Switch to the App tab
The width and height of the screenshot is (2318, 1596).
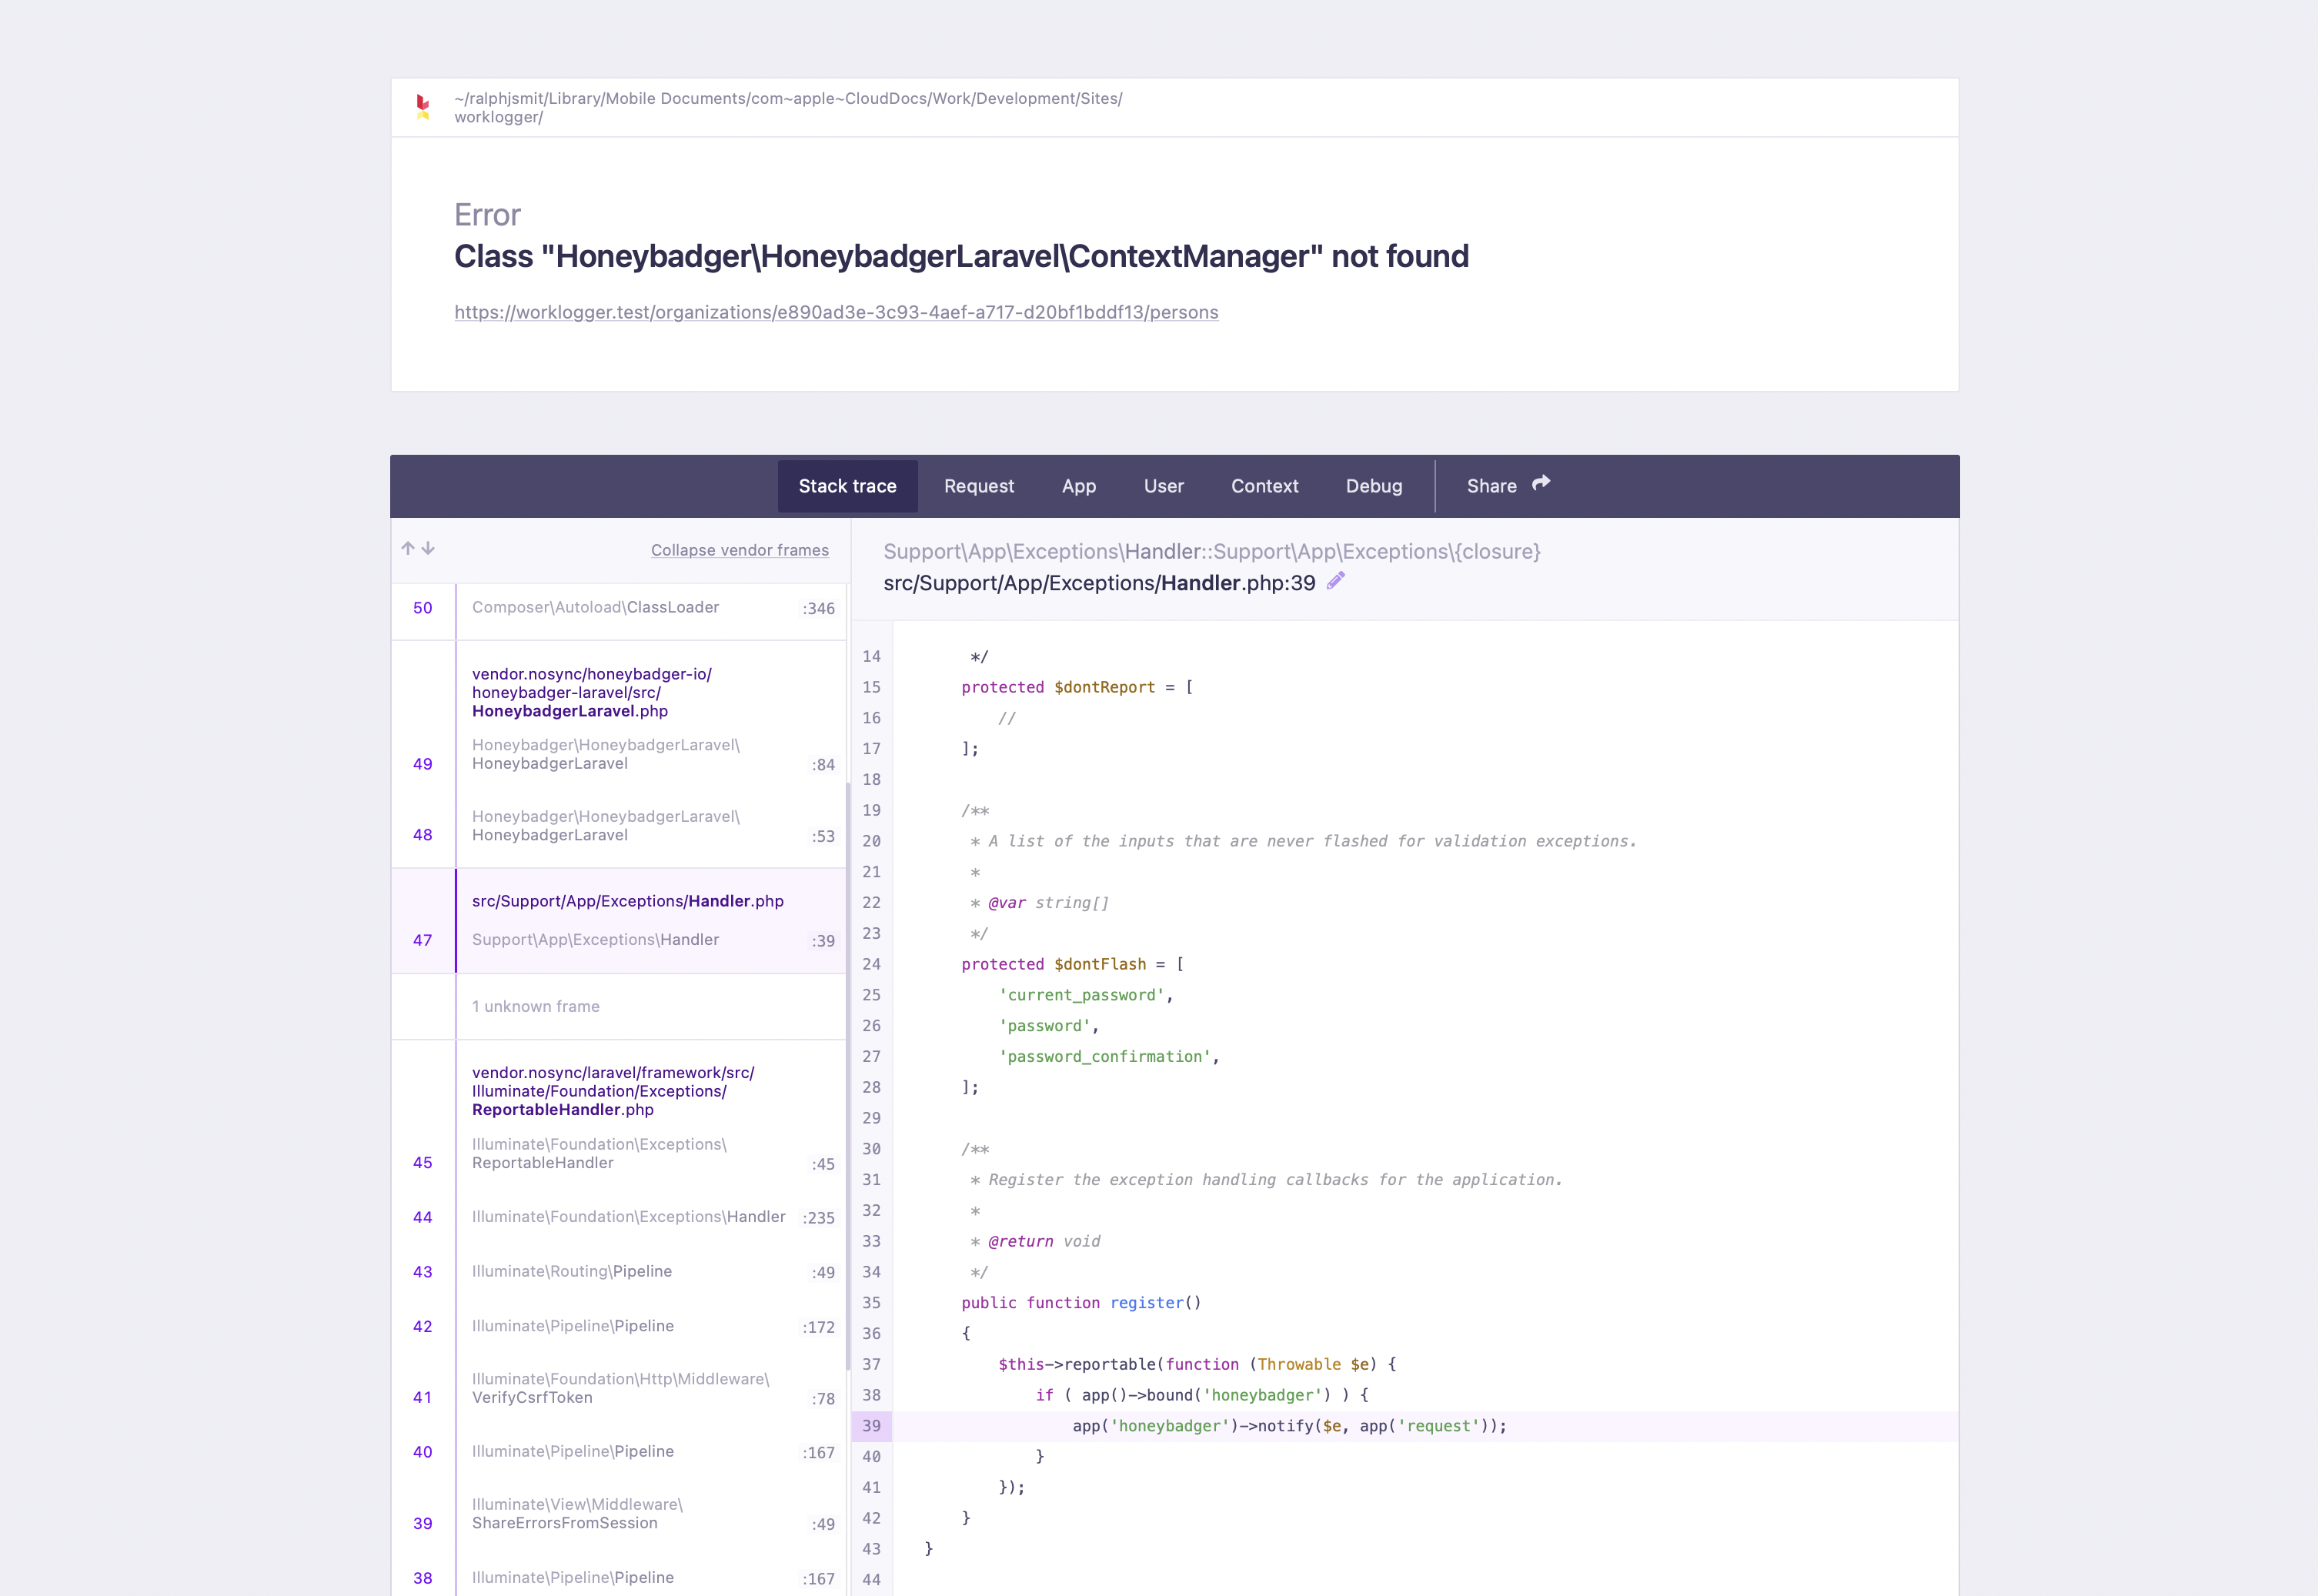(x=1078, y=486)
